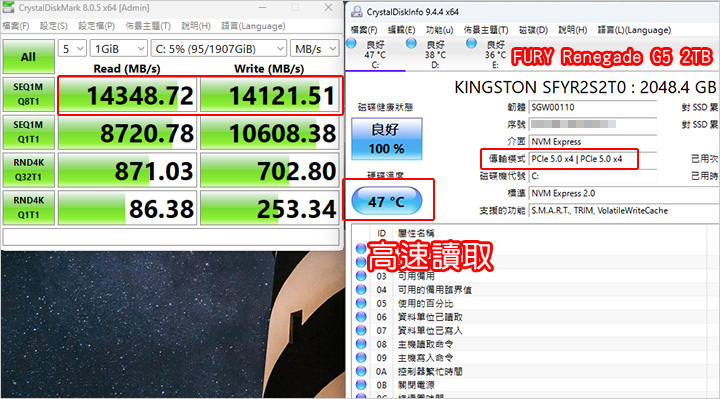
Task: Start the SEQ1M Q1T1 test
Action: click(28, 132)
